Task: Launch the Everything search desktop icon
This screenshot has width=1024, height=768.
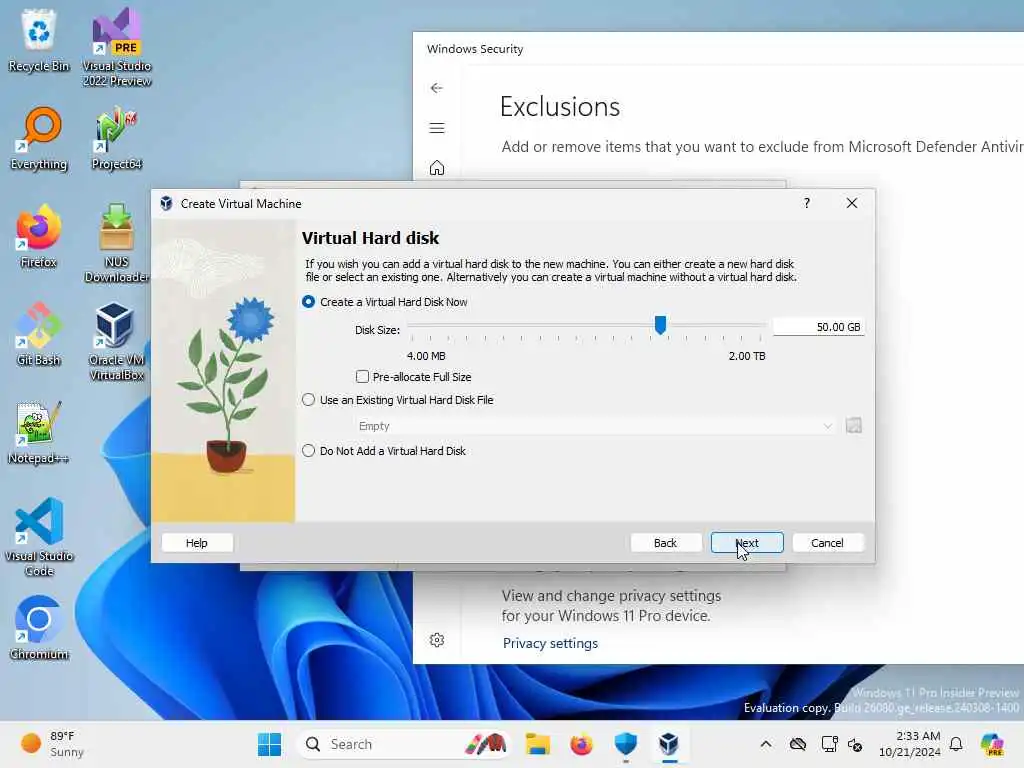Action: [39, 138]
